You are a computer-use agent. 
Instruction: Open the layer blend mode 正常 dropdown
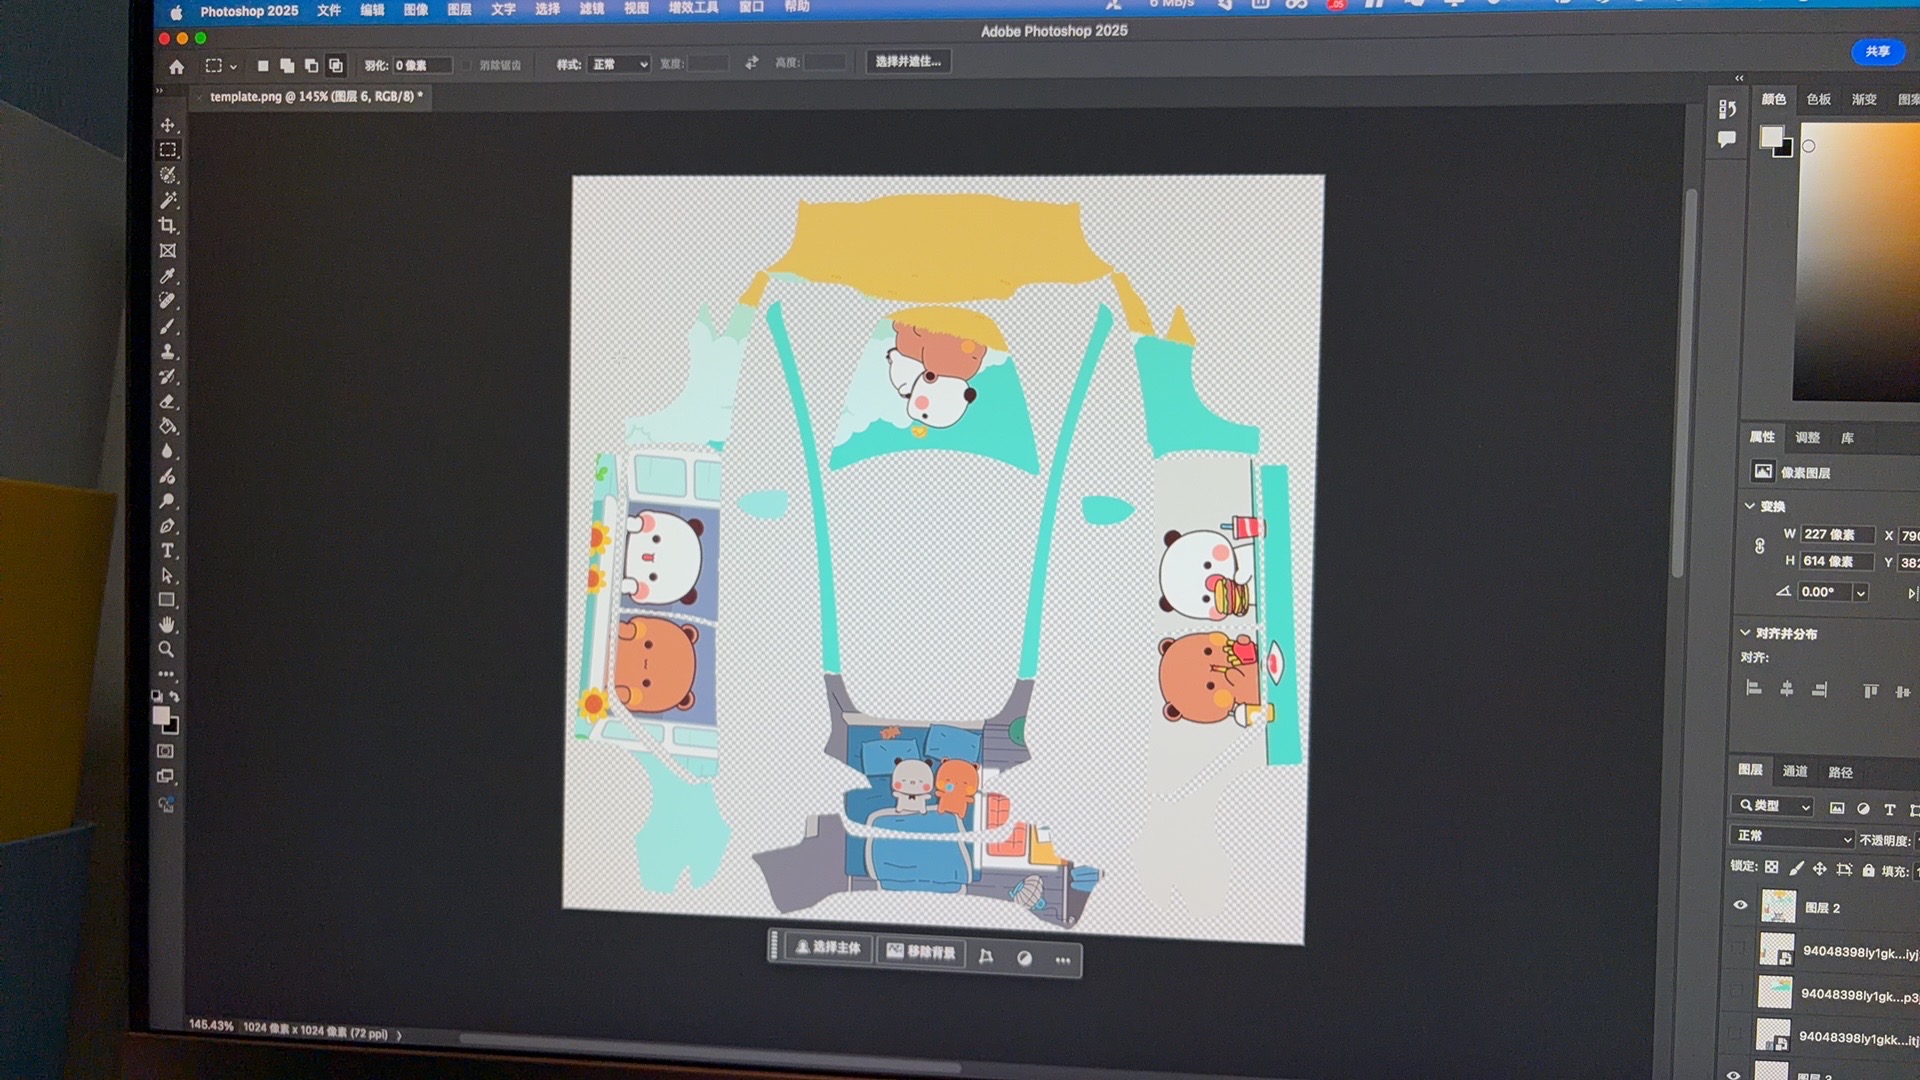tap(1793, 837)
